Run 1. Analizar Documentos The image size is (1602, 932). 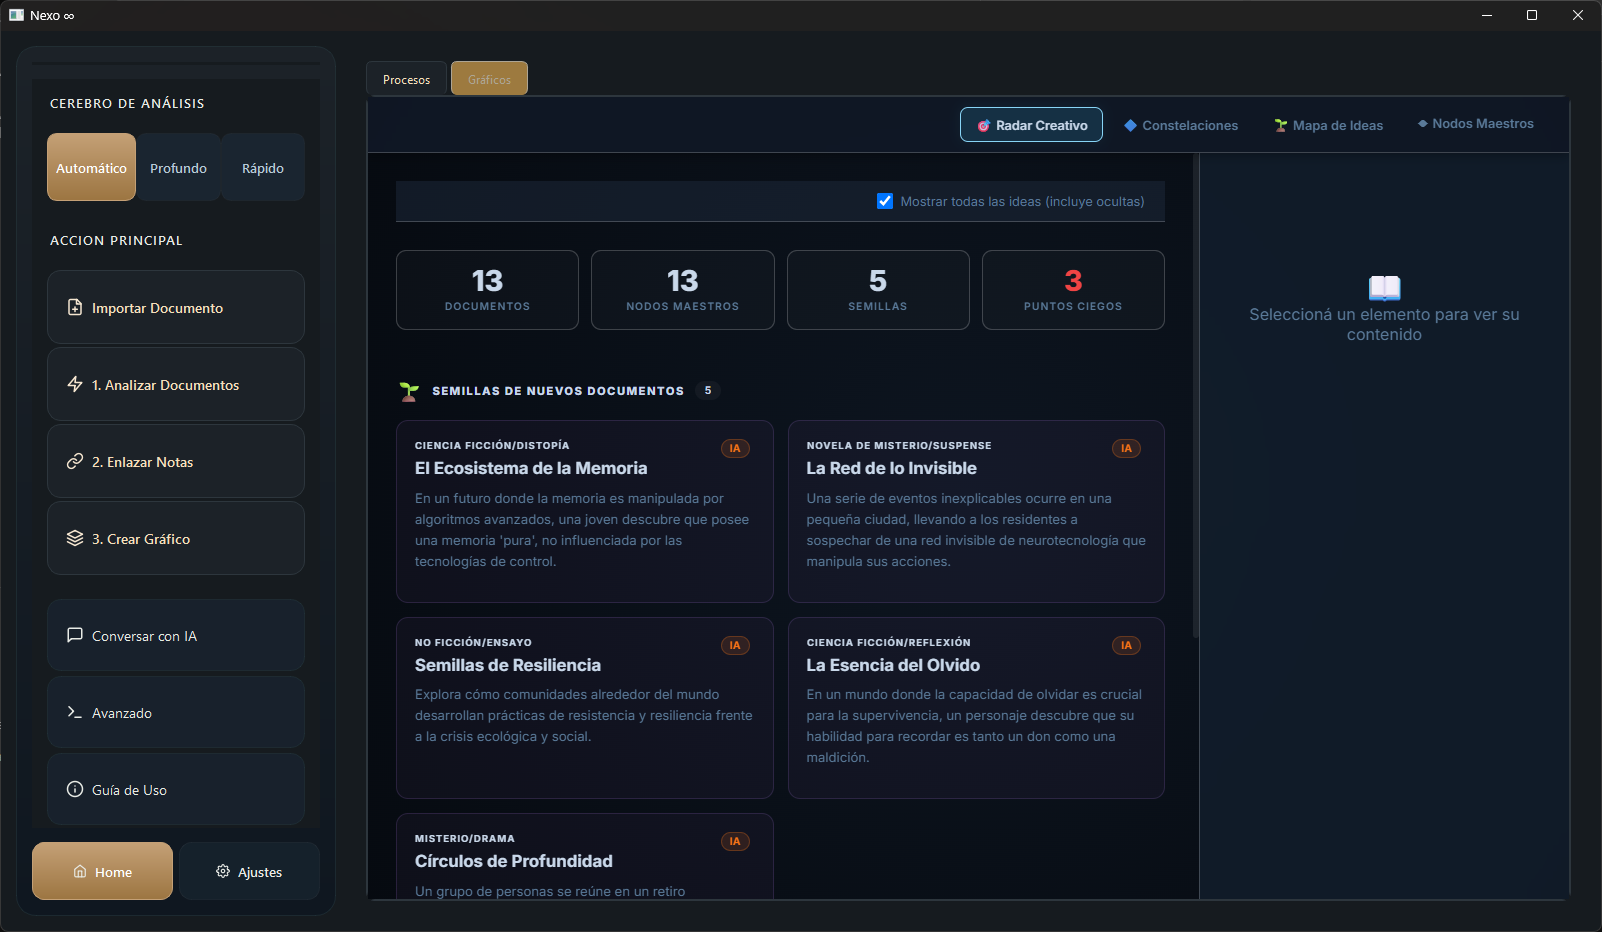tap(176, 384)
